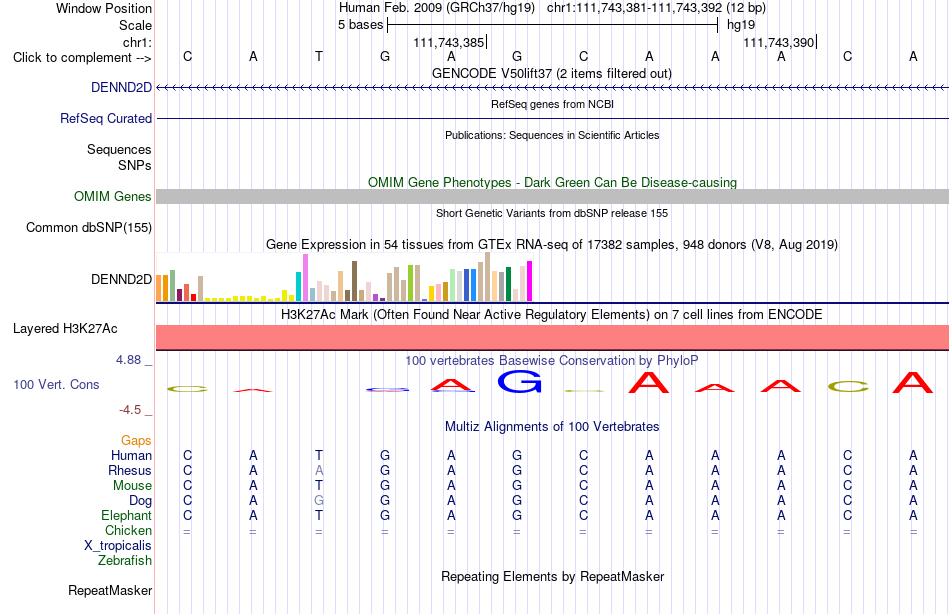Open the RefSeq Curated track label
950x614 pixels.
(106, 118)
